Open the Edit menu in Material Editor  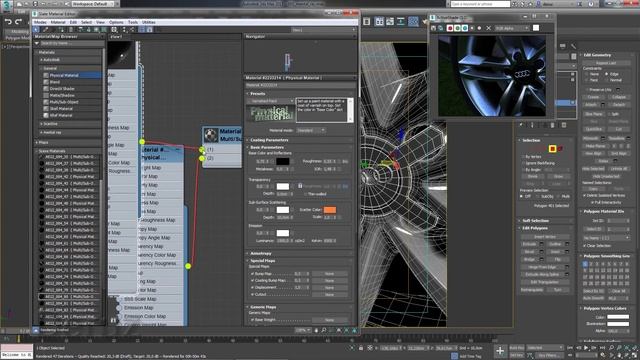click(x=73, y=22)
